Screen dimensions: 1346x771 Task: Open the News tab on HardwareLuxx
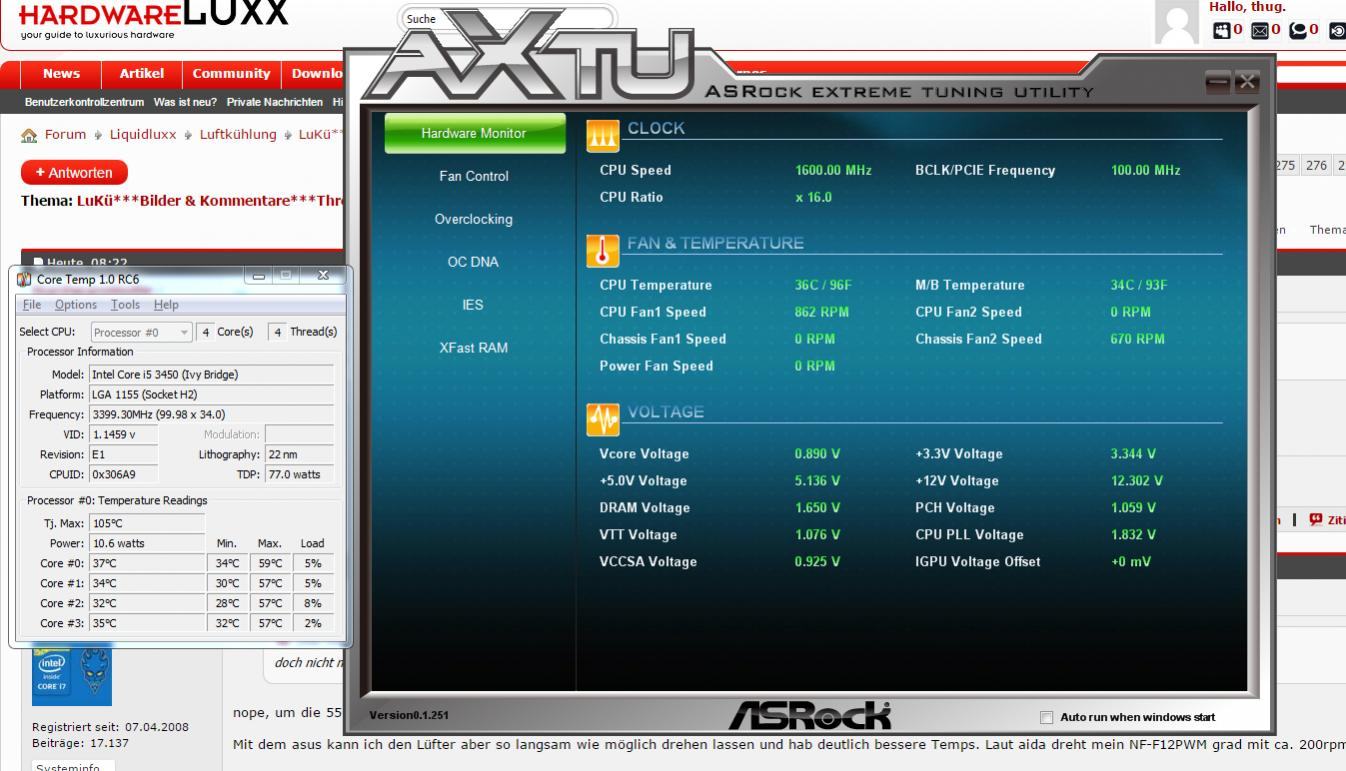coord(62,74)
